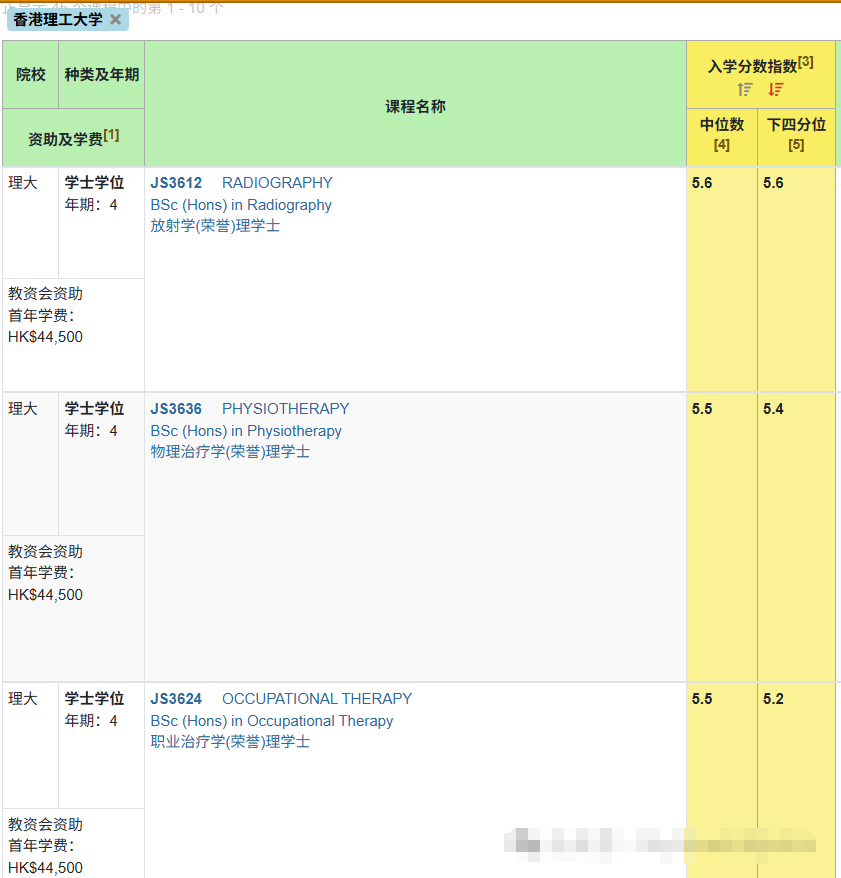This screenshot has height=878, width=841.
Task: Select the Occupational Therapy lower quartile 5.2
Action: pyautogui.click(x=773, y=699)
